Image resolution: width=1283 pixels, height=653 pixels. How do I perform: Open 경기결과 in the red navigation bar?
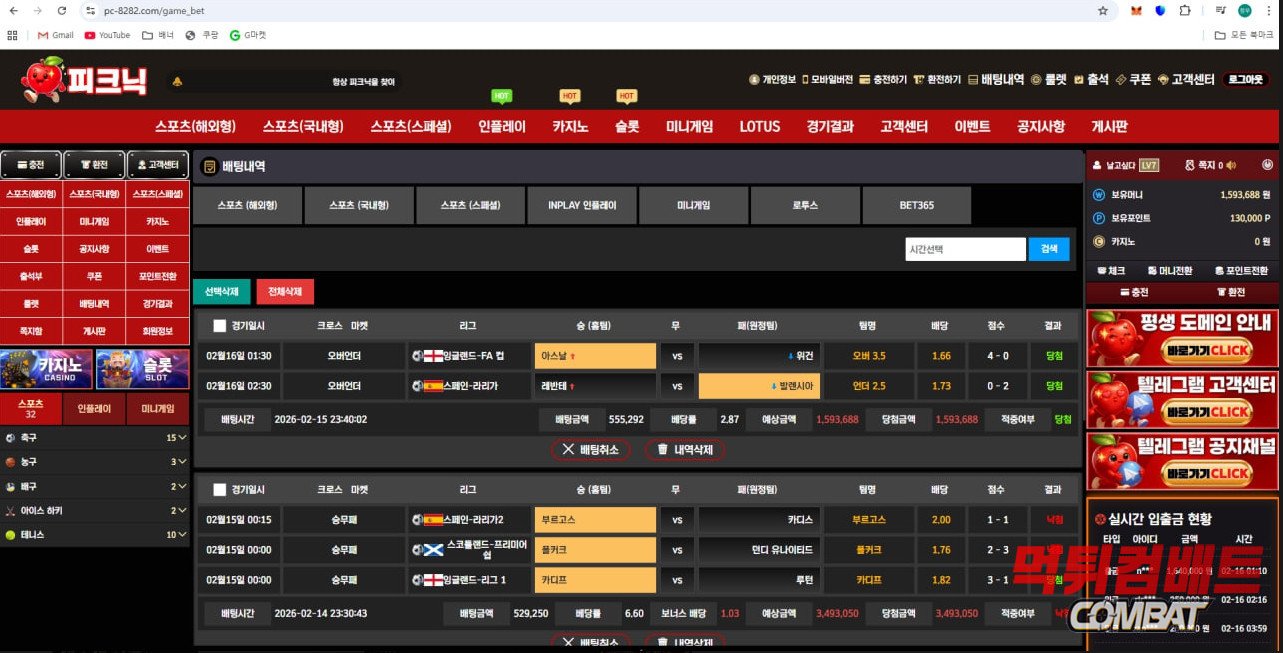[830, 127]
